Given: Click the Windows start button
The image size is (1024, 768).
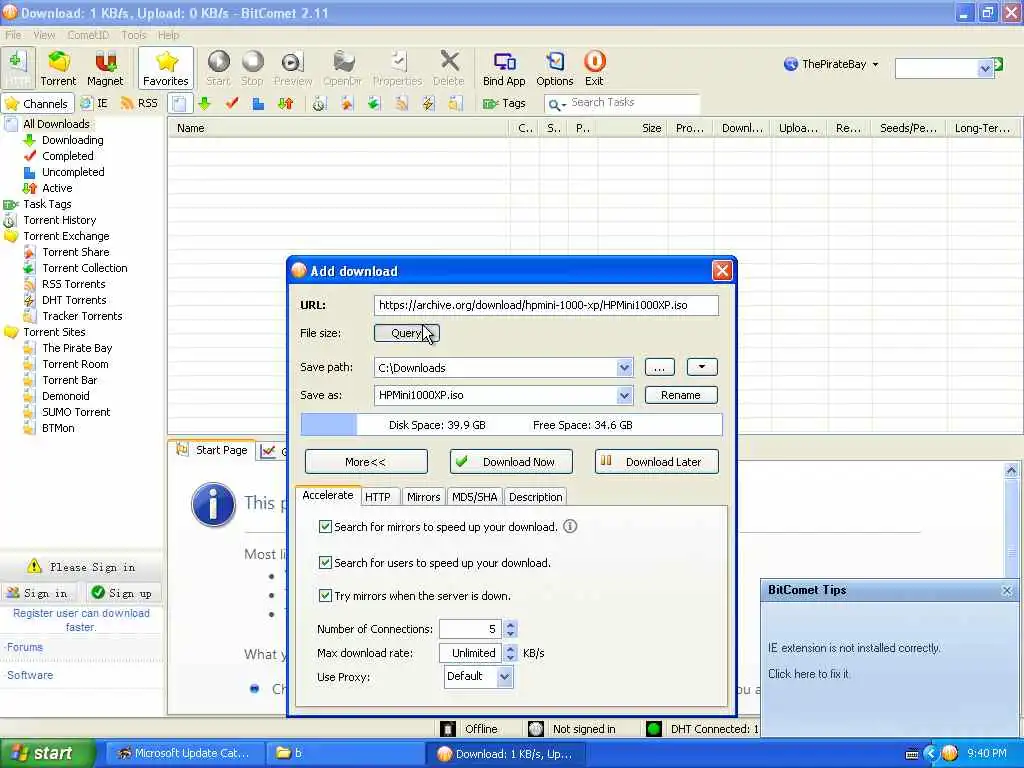Looking at the screenshot, I should (x=46, y=753).
